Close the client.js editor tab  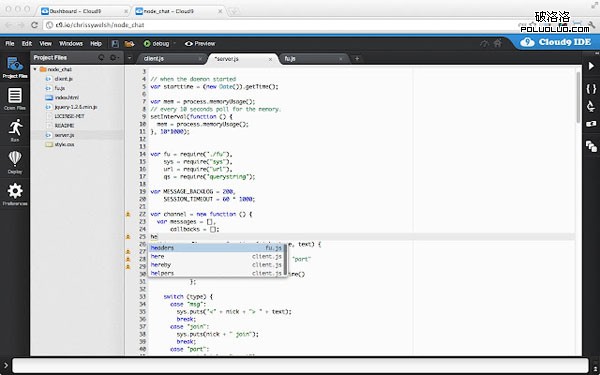pyautogui.click(x=200, y=59)
